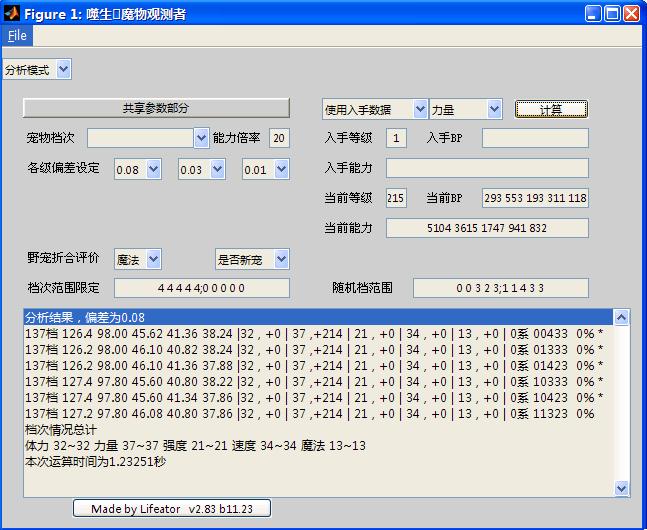This screenshot has height=530, width=647.
Task: Click the MATLAB icon in title bar
Action: coord(12,13)
